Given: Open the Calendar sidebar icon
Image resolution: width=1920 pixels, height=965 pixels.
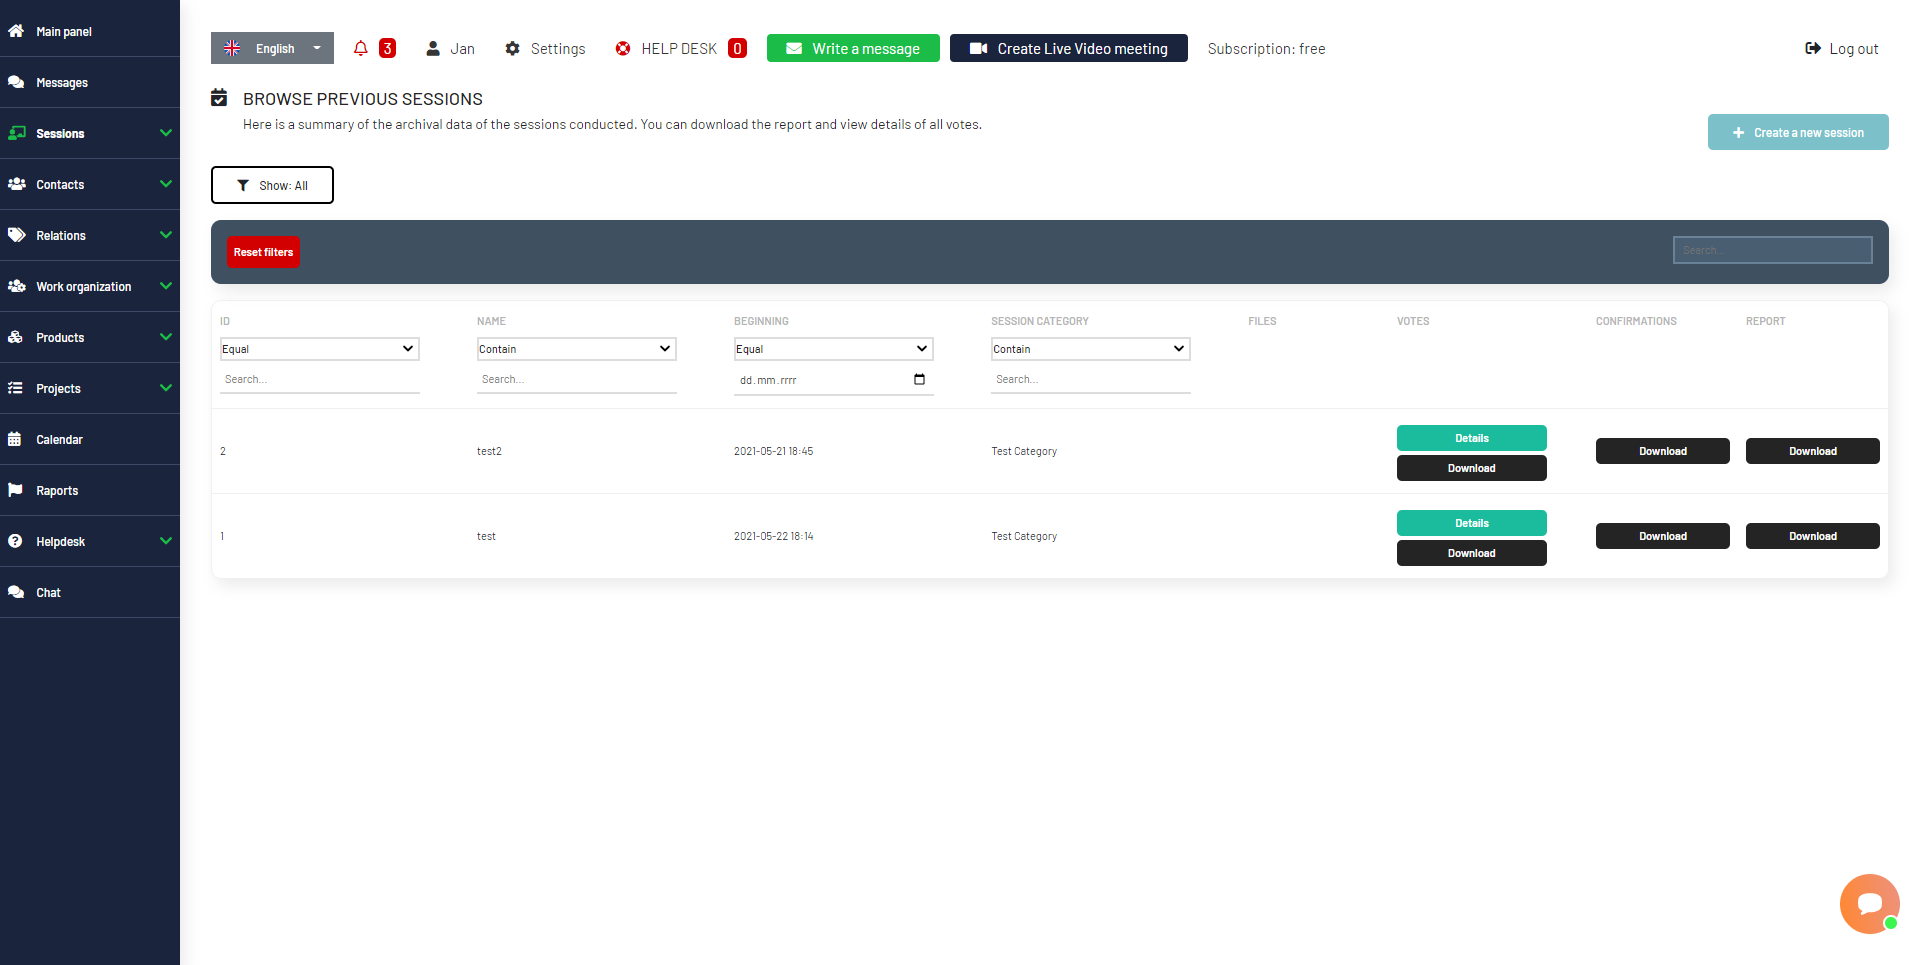Looking at the screenshot, I should (x=17, y=439).
